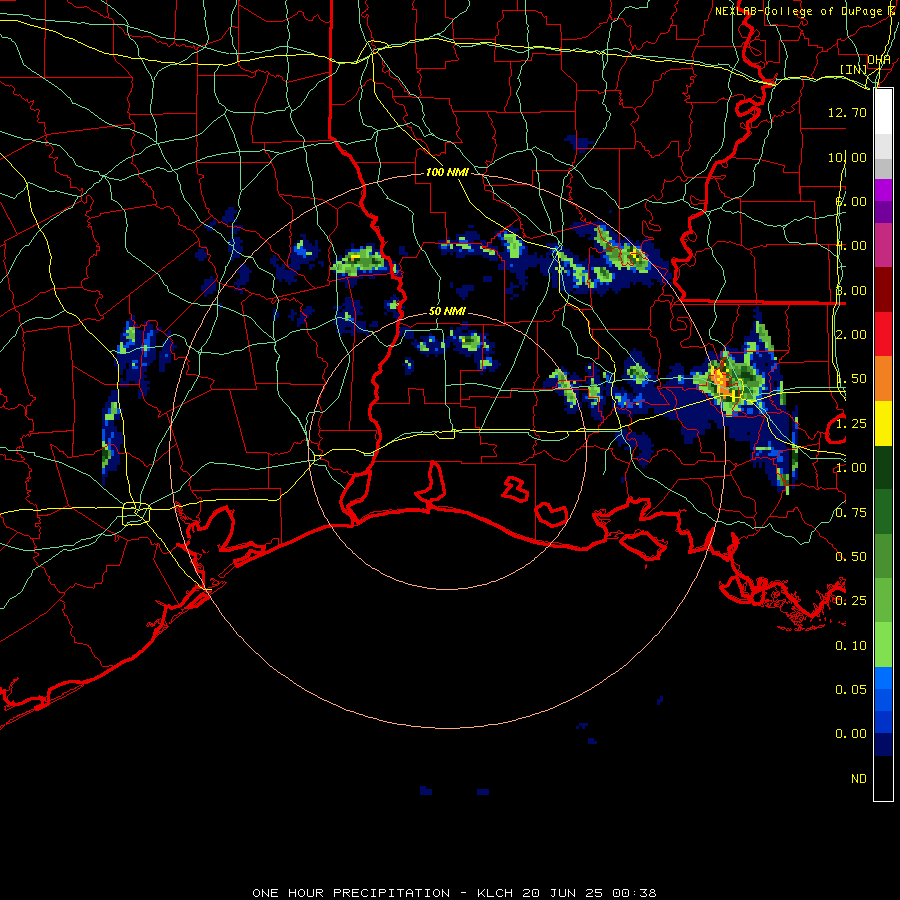Click the 10.00 legend value
Image resolution: width=900 pixels, height=900 pixels.
click(847, 157)
